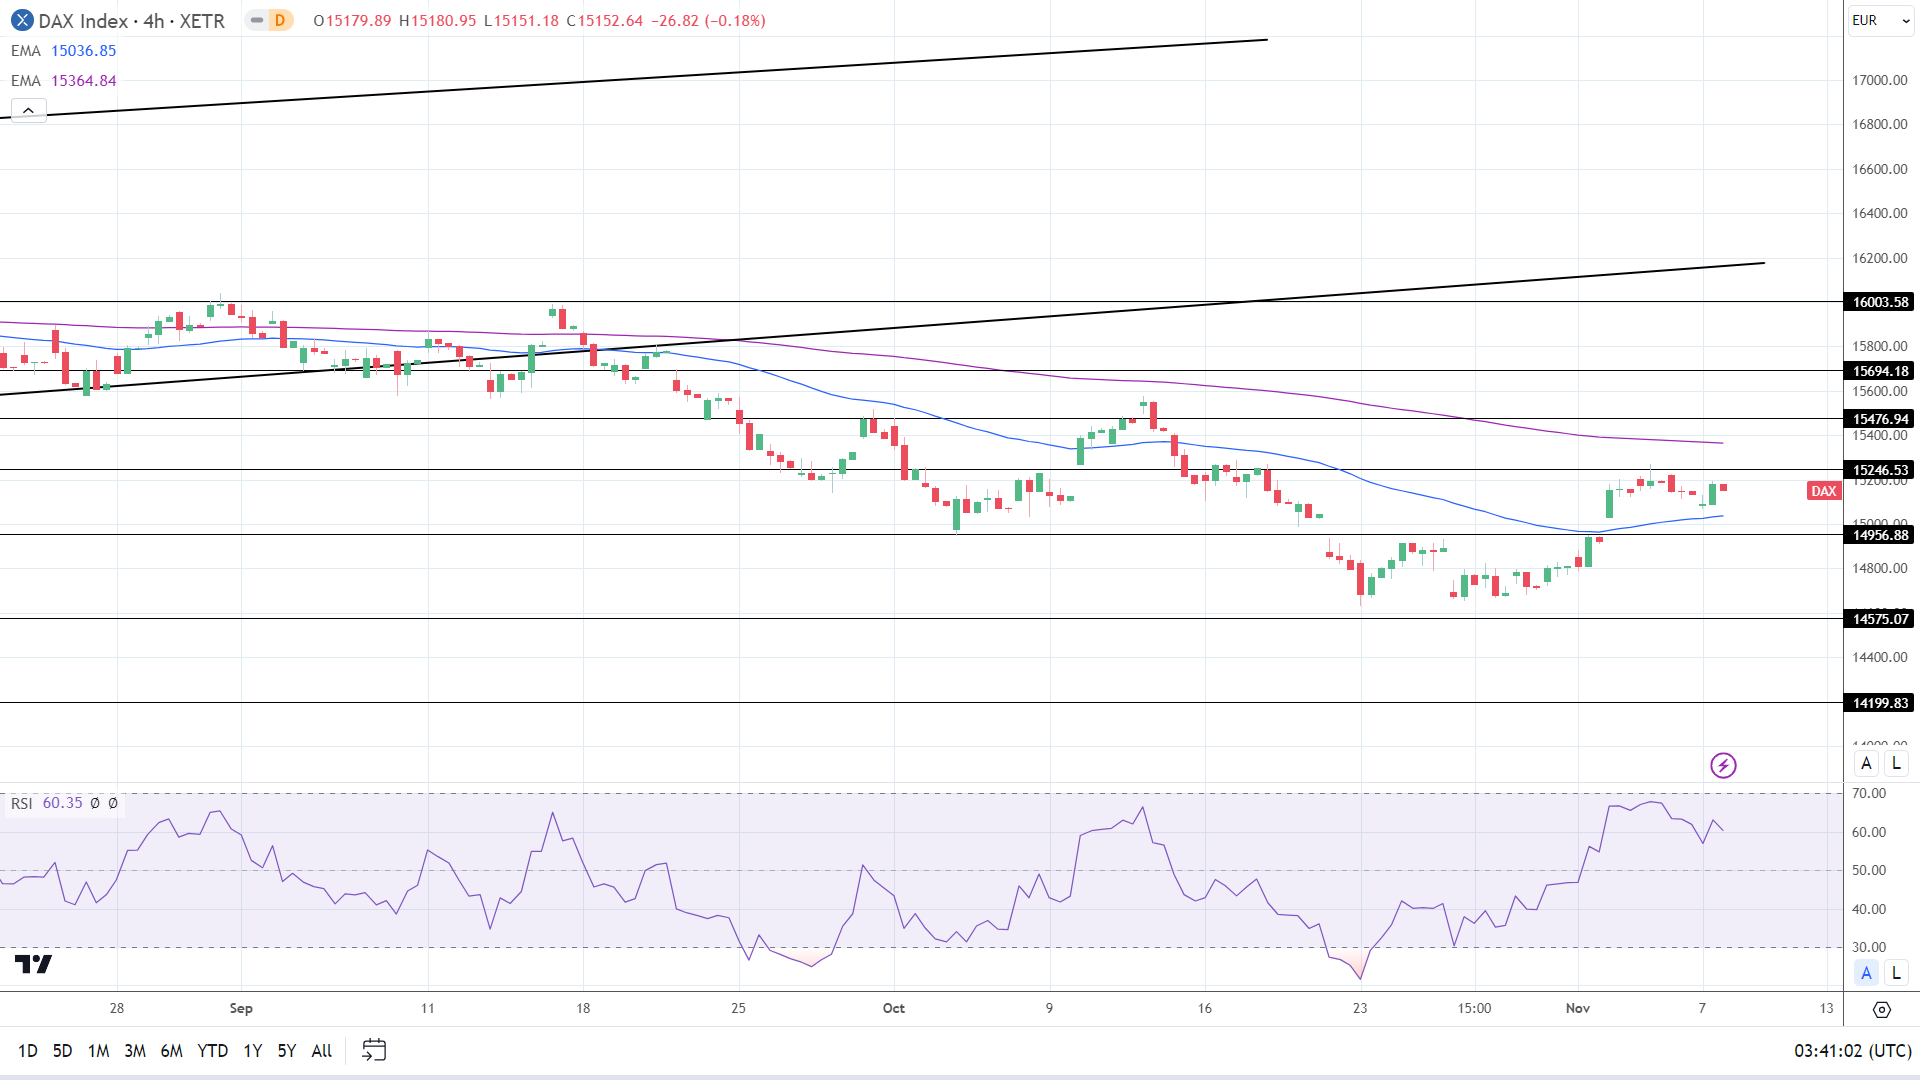The width and height of the screenshot is (1920, 1080).
Task: Select the 5Y time range
Action: 287,1051
